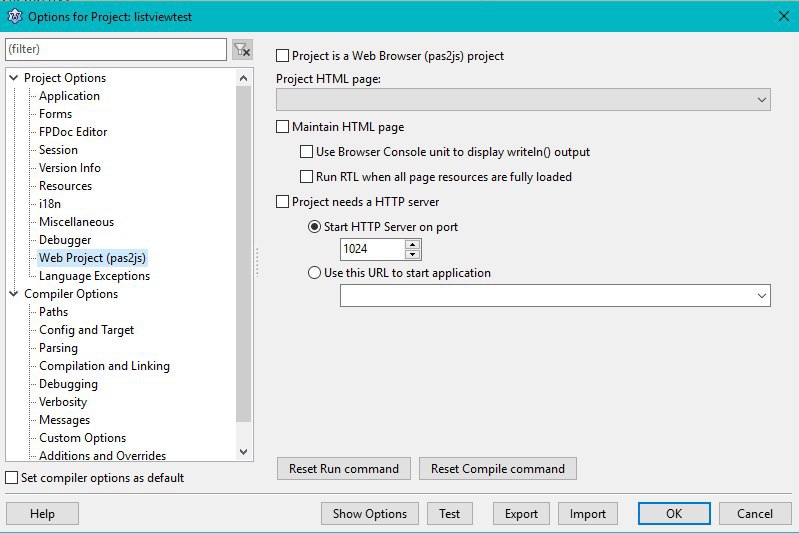The height and width of the screenshot is (533, 799).
Task: Decrease the HTTP port number
Action: point(412,254)
